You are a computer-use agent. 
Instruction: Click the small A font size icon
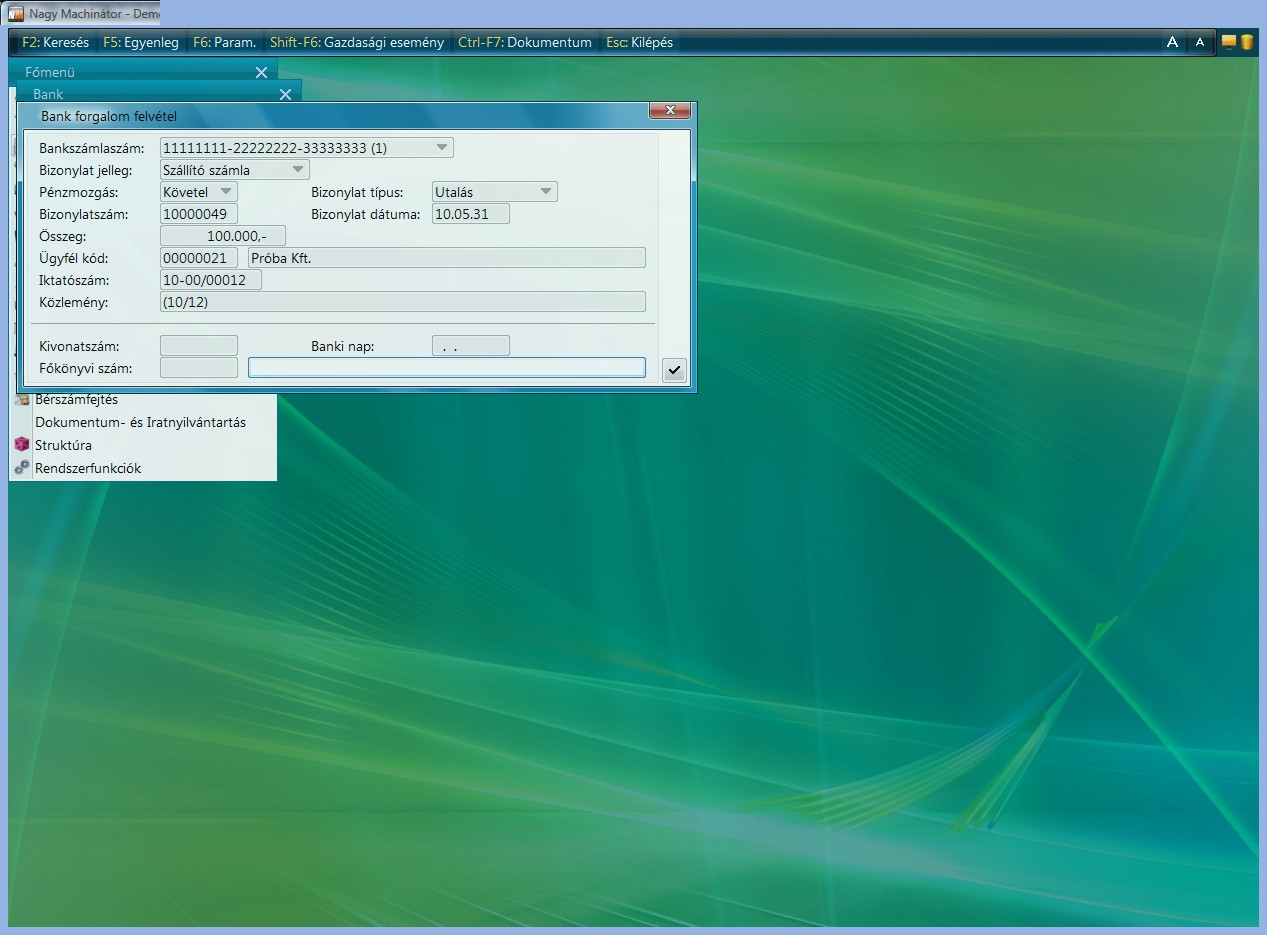[x=1200, y=42]
